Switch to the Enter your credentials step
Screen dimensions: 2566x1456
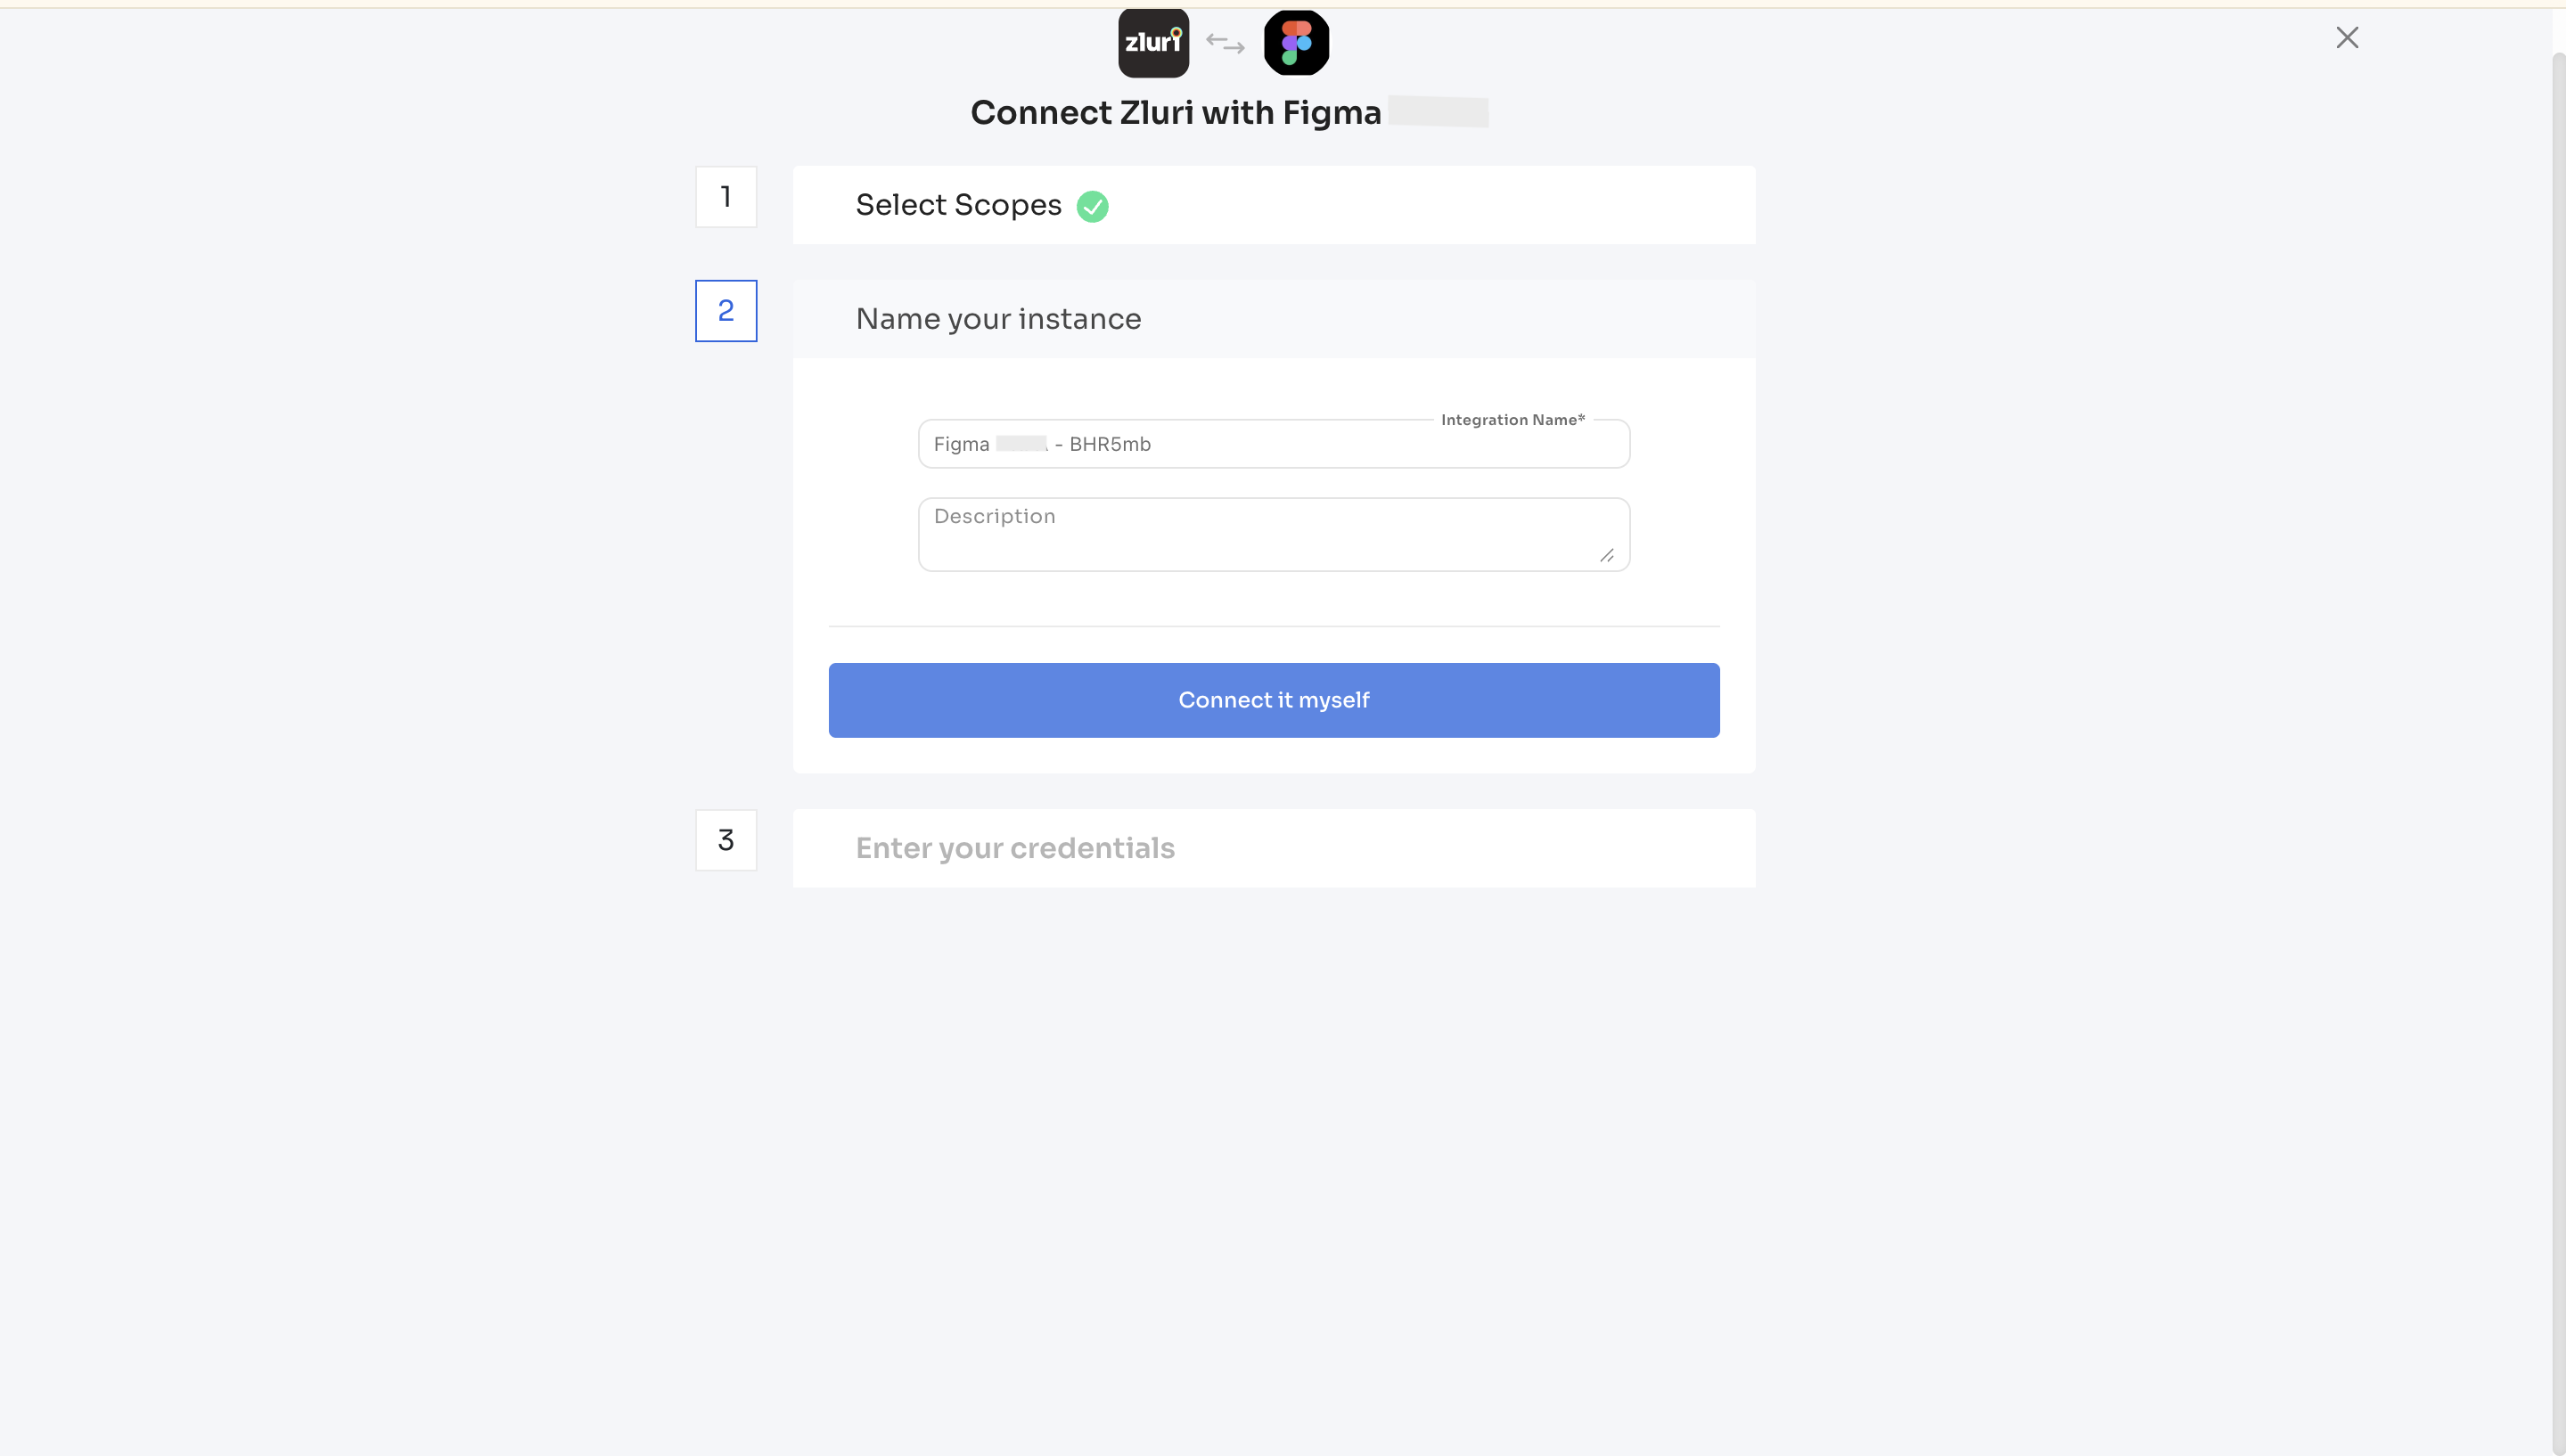click(x=1015, y=847)
